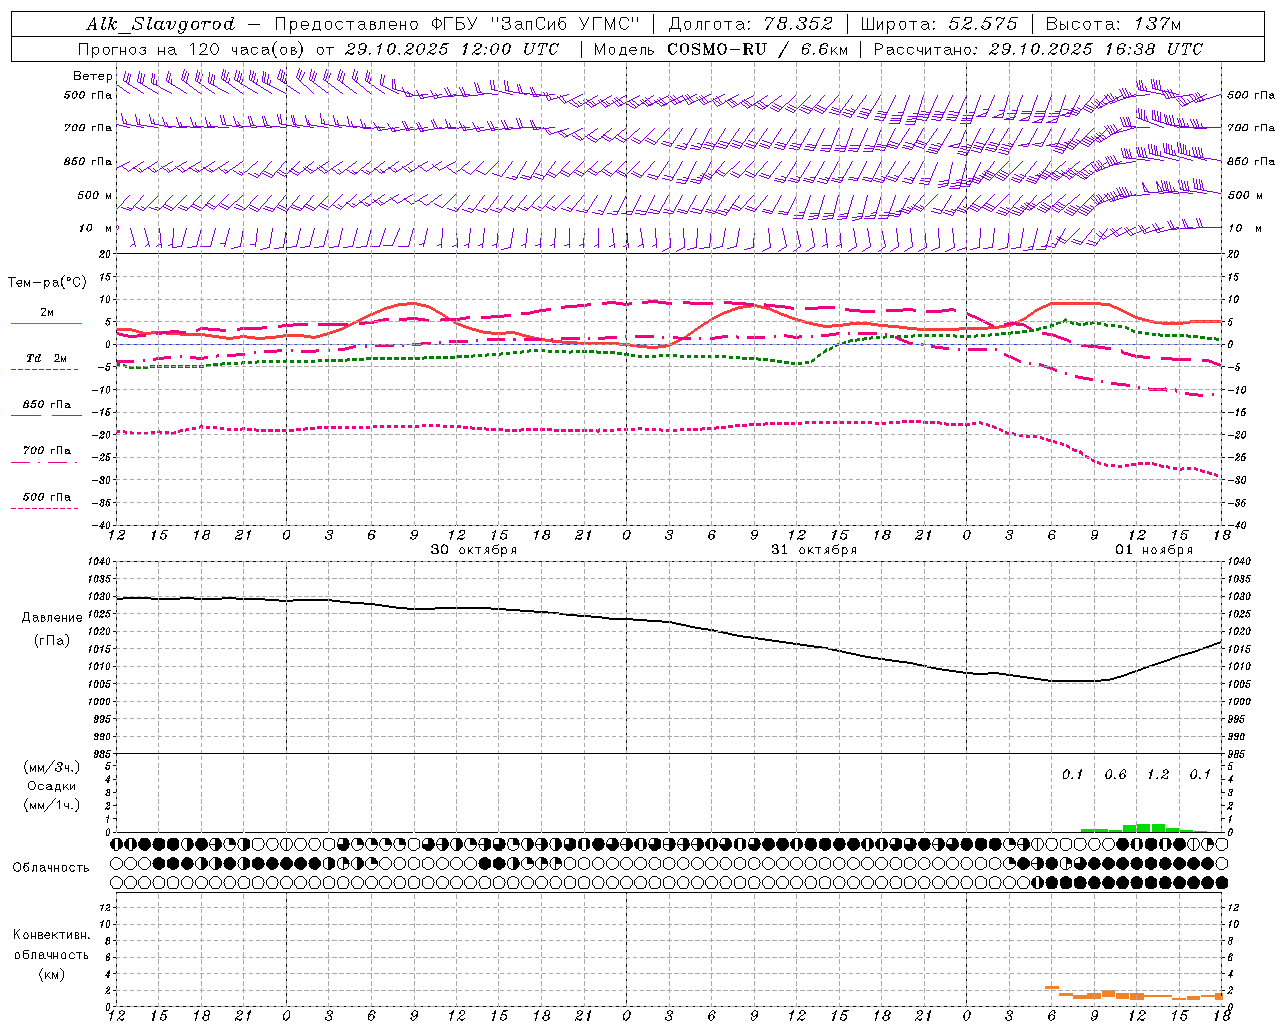Screen dimensions: 1280x1024
Task: Click the Ветер wind panel label
Action: pos(92,76)
